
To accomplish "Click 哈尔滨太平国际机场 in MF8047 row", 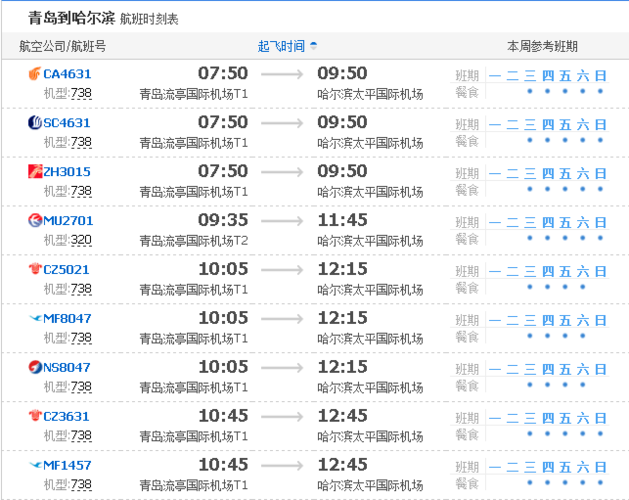I will point(370,339).
